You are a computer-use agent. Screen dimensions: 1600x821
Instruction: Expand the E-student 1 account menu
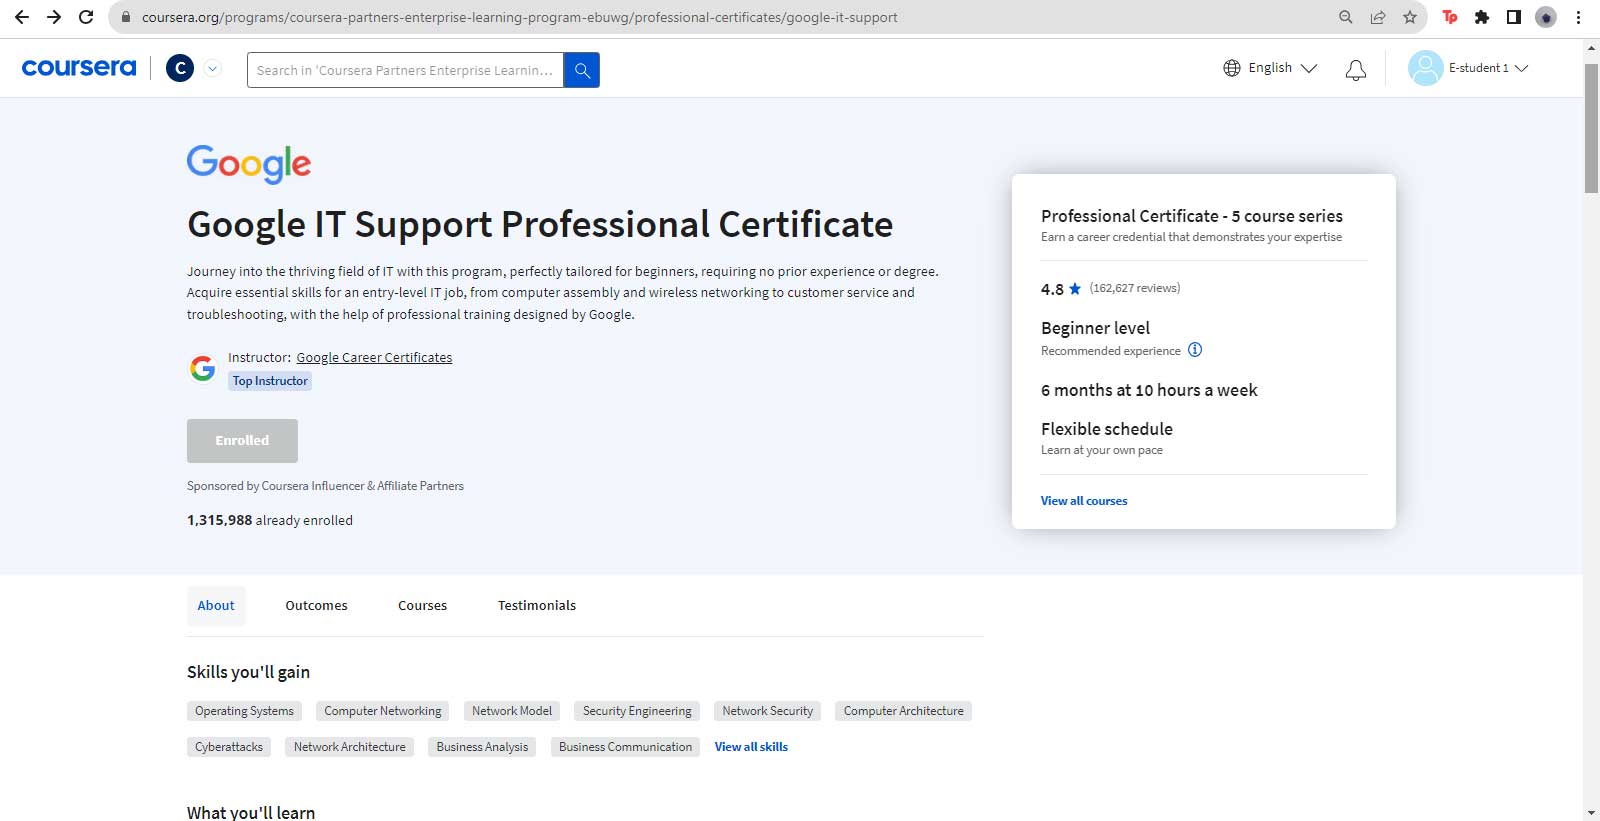pyautogui.click(x=1521, y=68)
